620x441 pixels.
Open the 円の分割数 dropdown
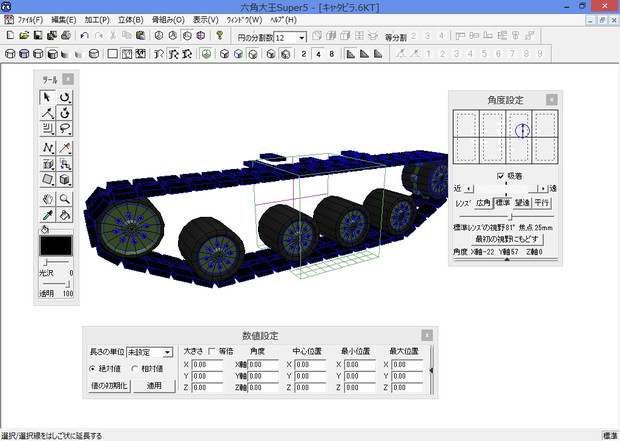click(301, 38)
